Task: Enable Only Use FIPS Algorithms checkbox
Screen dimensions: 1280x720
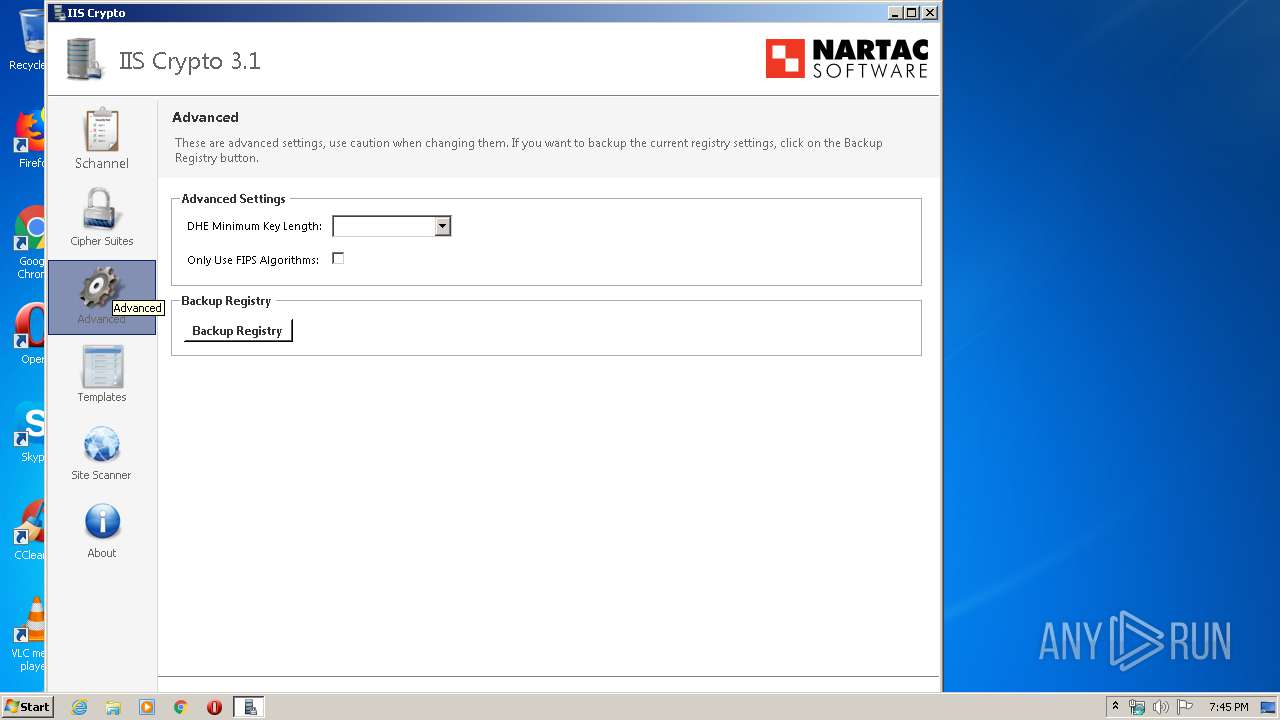Action: pos(338,258)
